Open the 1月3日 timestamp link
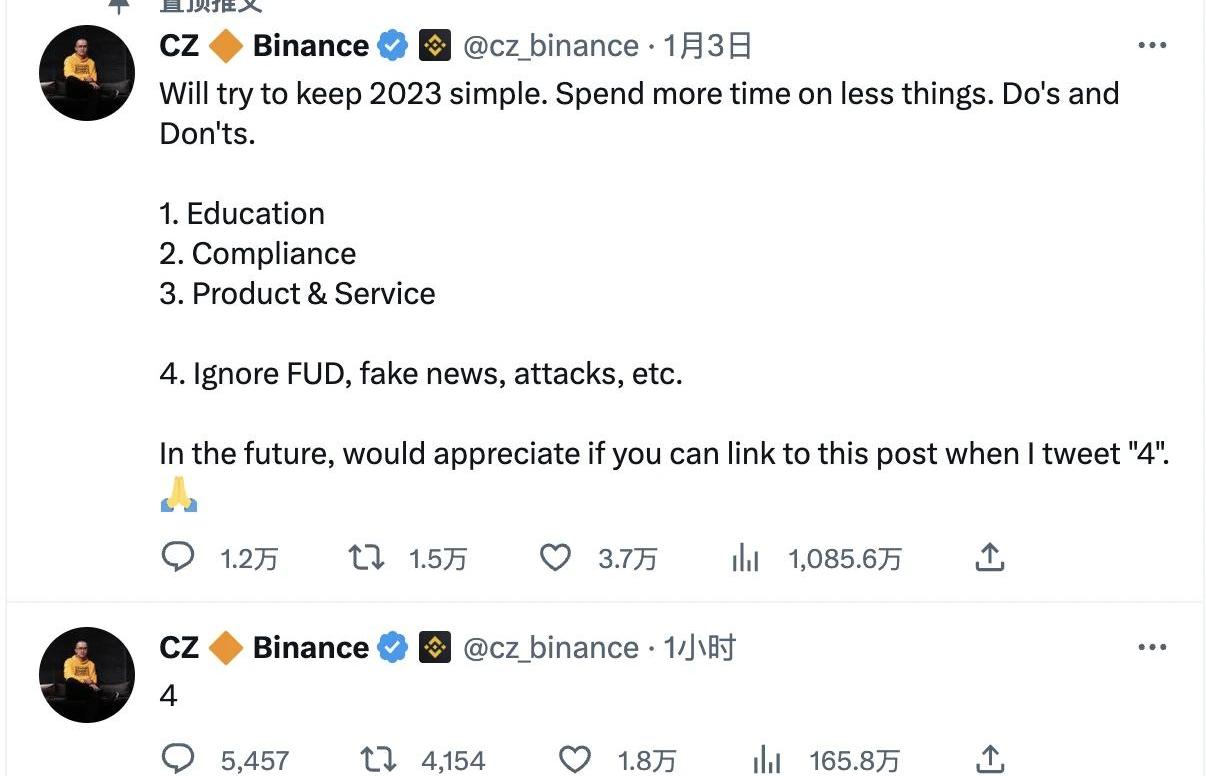Image resolution: width=1206 pixels, height=776 pixels. (x=708, y=46)
